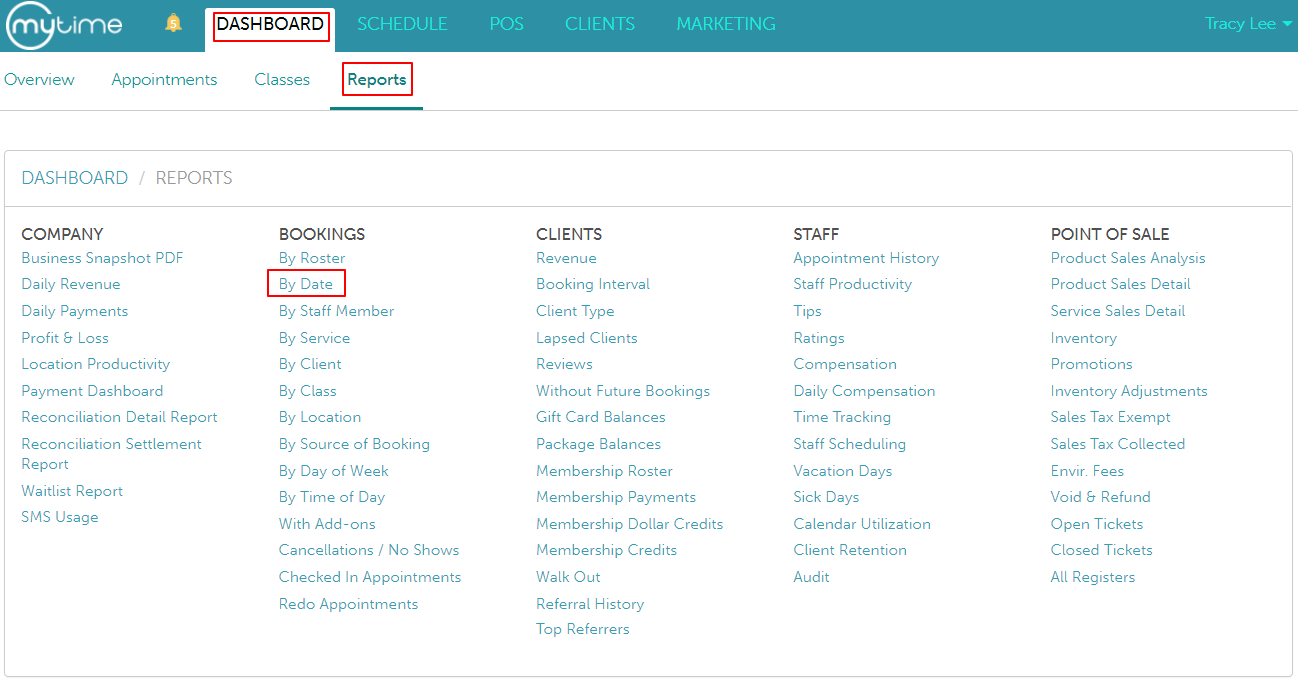Open the Gift Card Balances report
The image size is (1298, 682).
click(x=601, y=417)
